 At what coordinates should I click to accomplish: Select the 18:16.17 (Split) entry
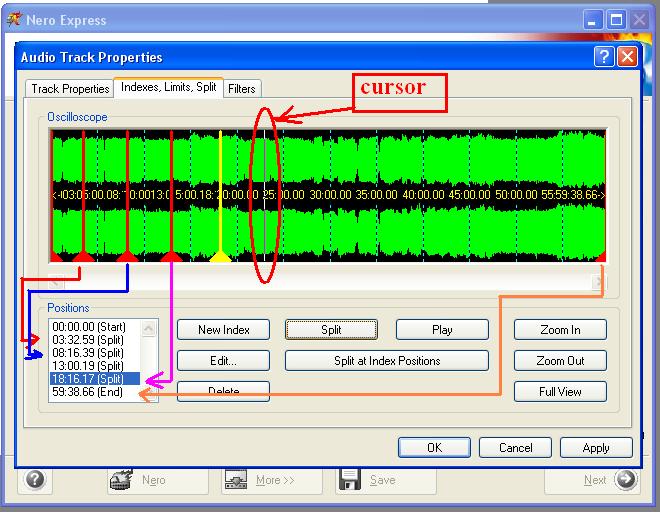click(95, 379)
